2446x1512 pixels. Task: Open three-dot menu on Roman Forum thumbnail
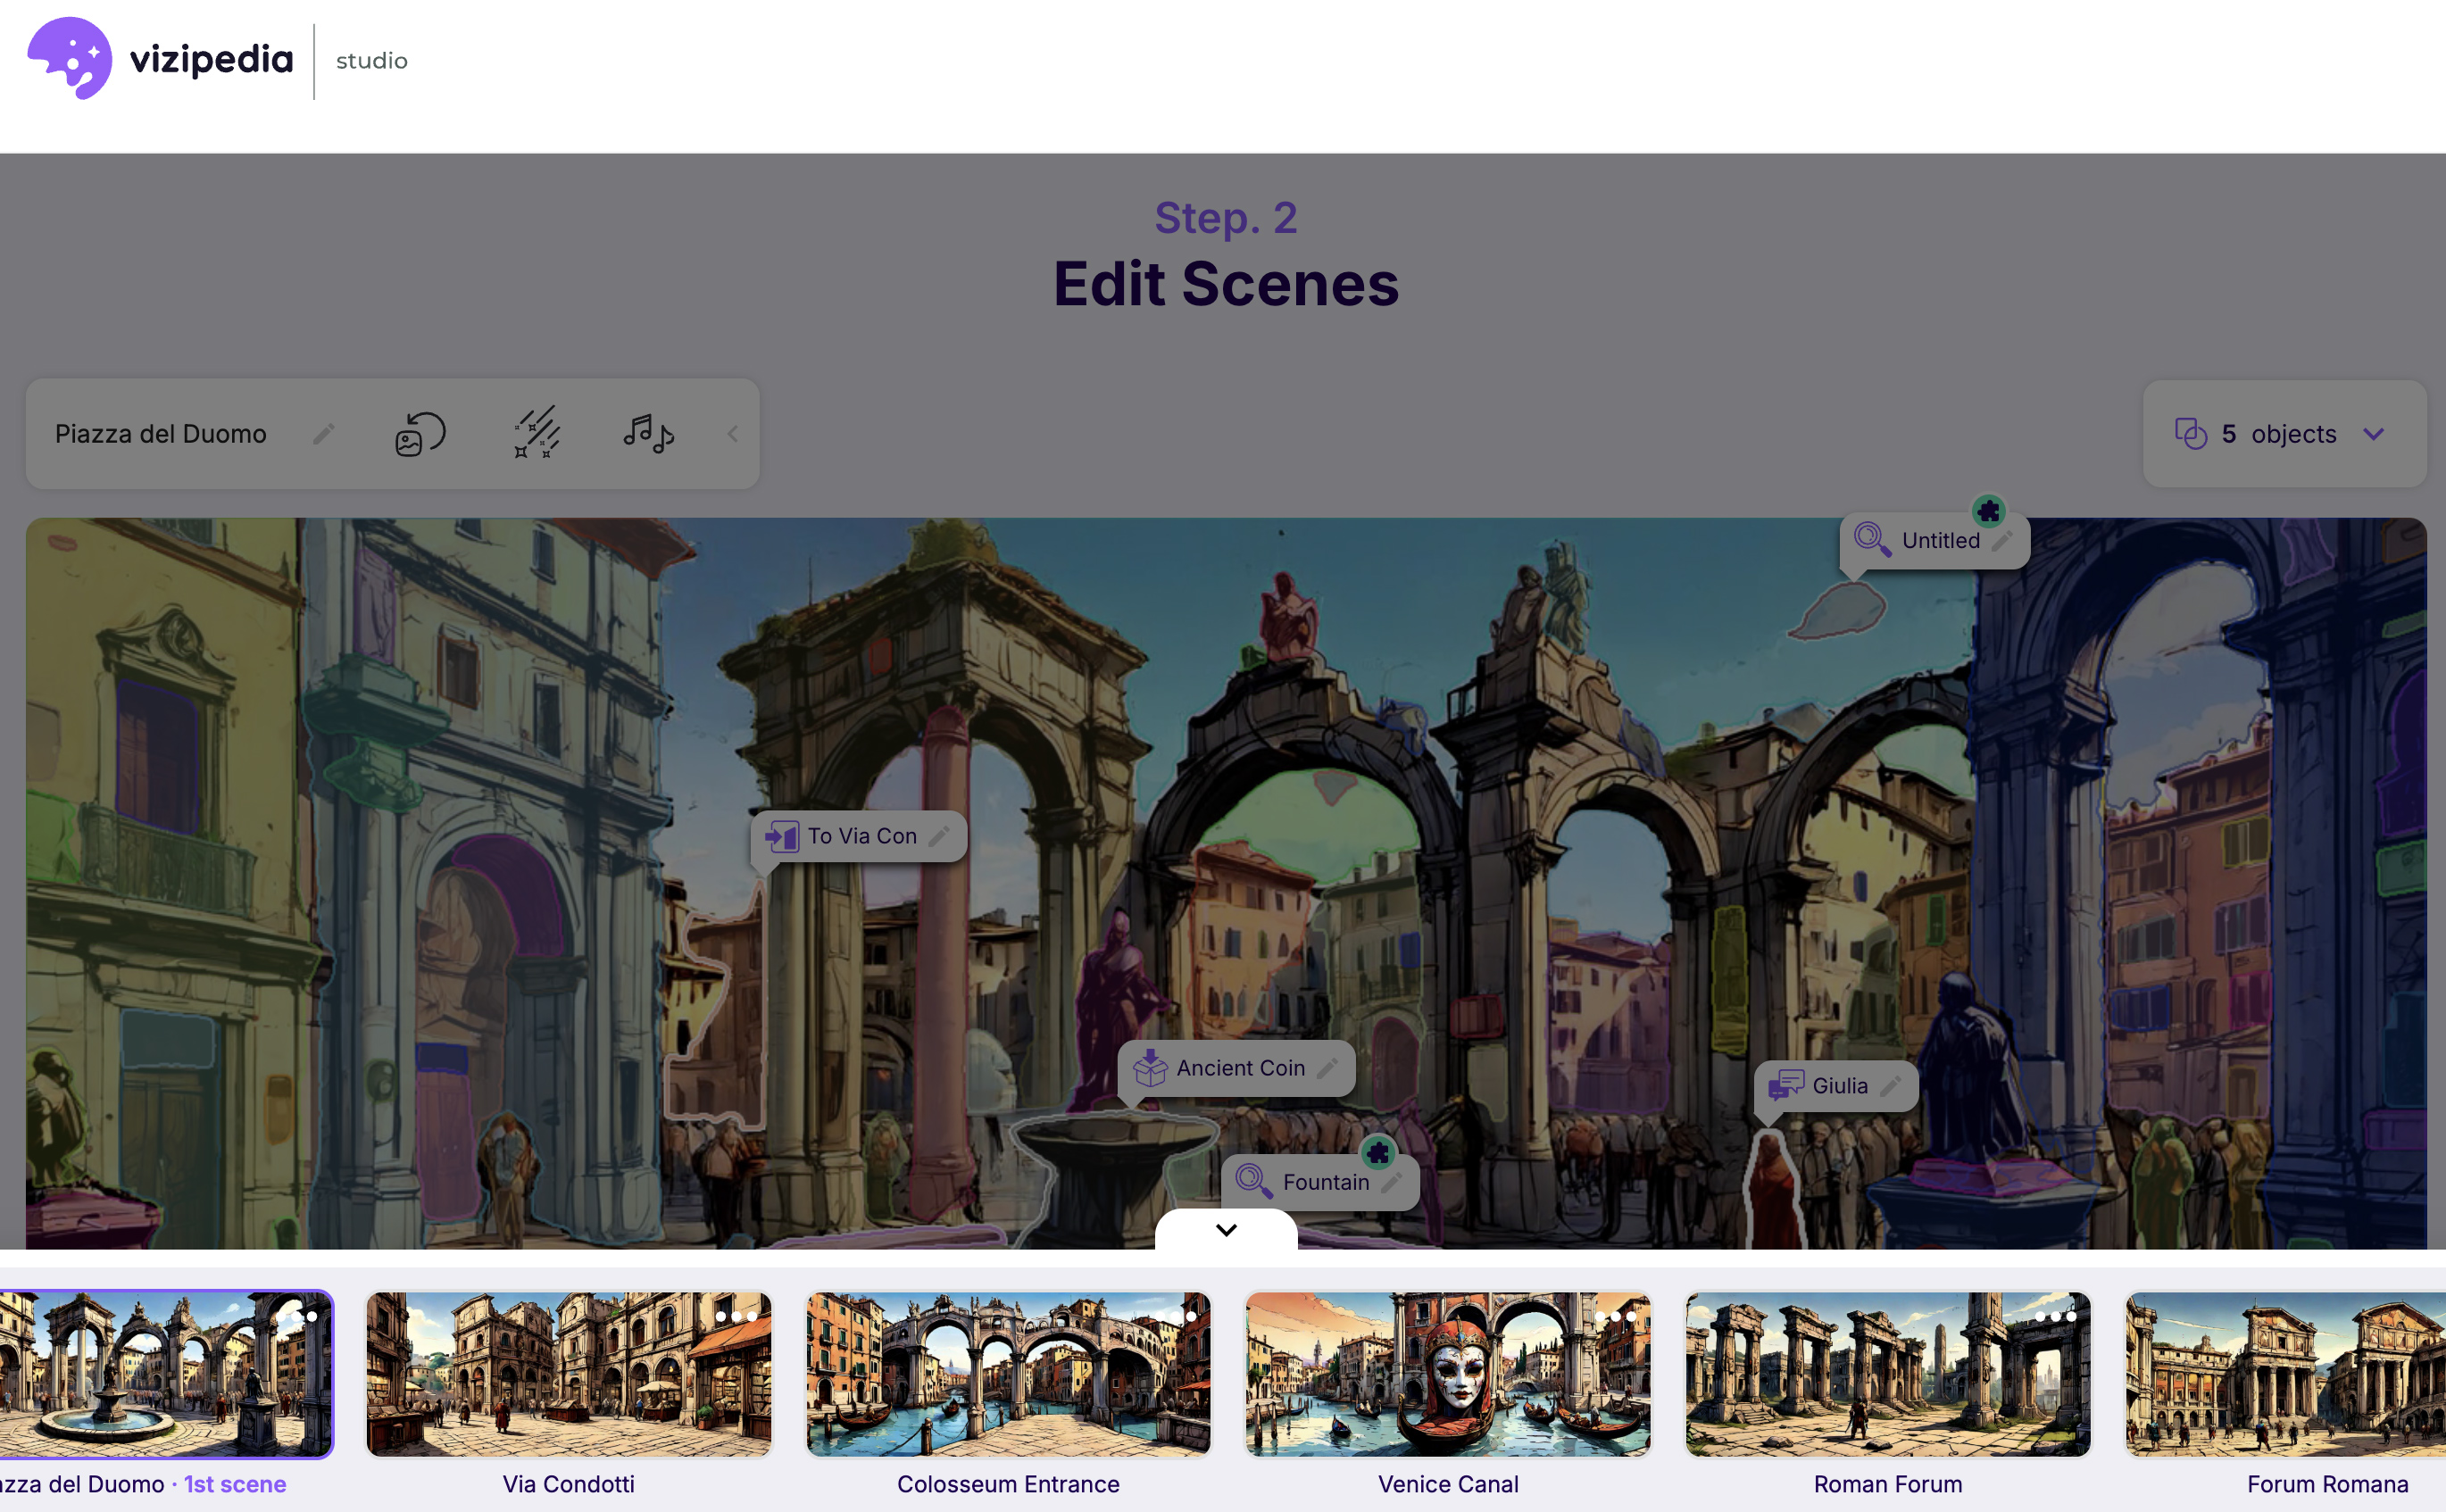(2055, 1316)
